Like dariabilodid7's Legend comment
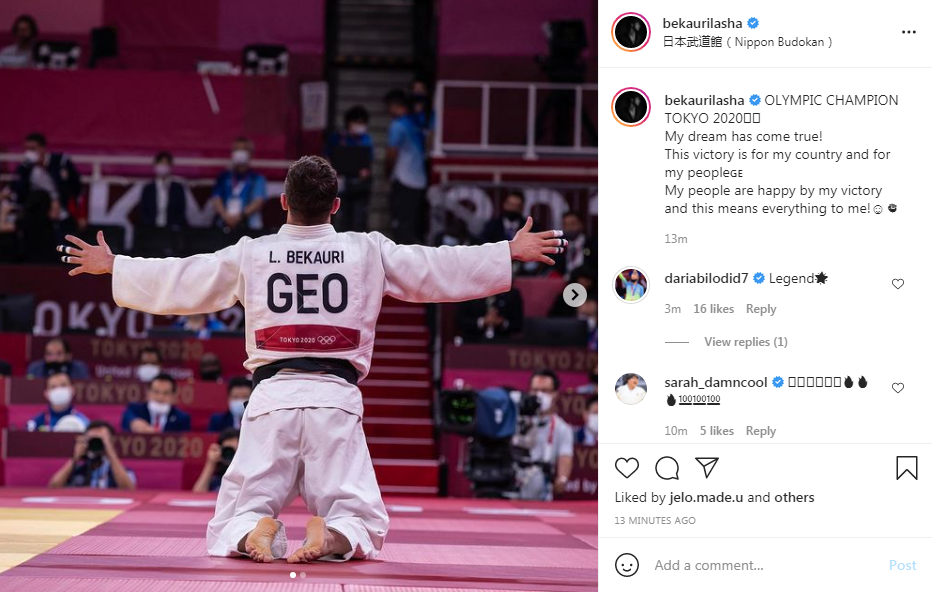The height and width of the screenshot is (592, 932). [x=898, y=284]
